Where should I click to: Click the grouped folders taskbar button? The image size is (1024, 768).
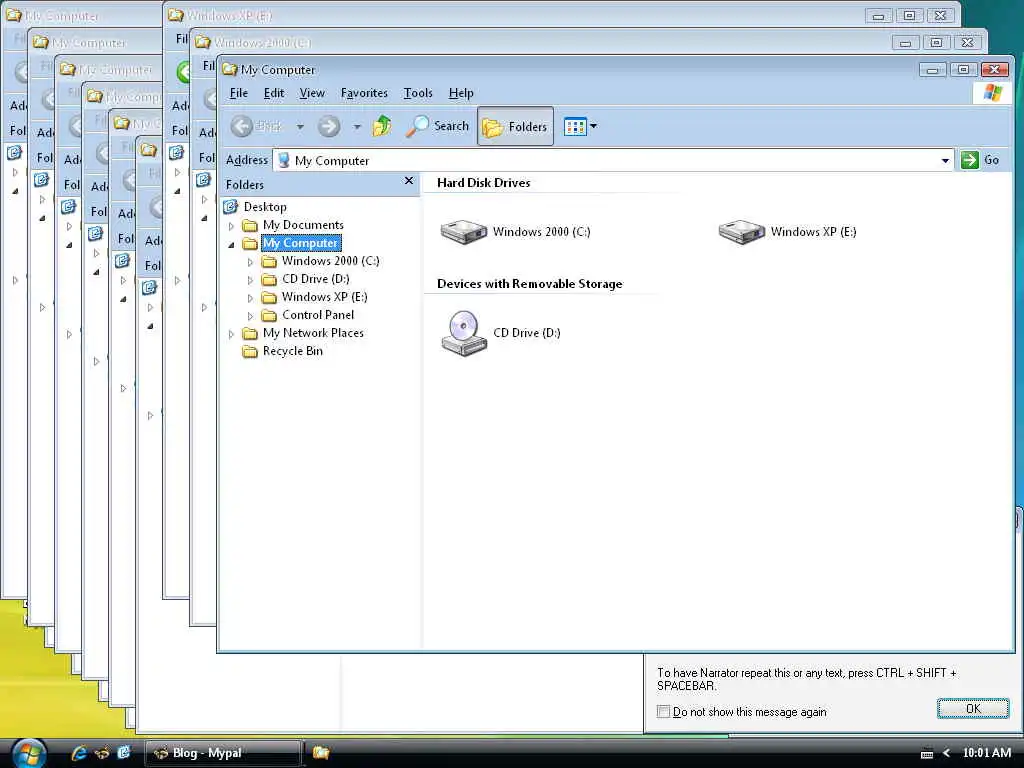click(321, 753)
